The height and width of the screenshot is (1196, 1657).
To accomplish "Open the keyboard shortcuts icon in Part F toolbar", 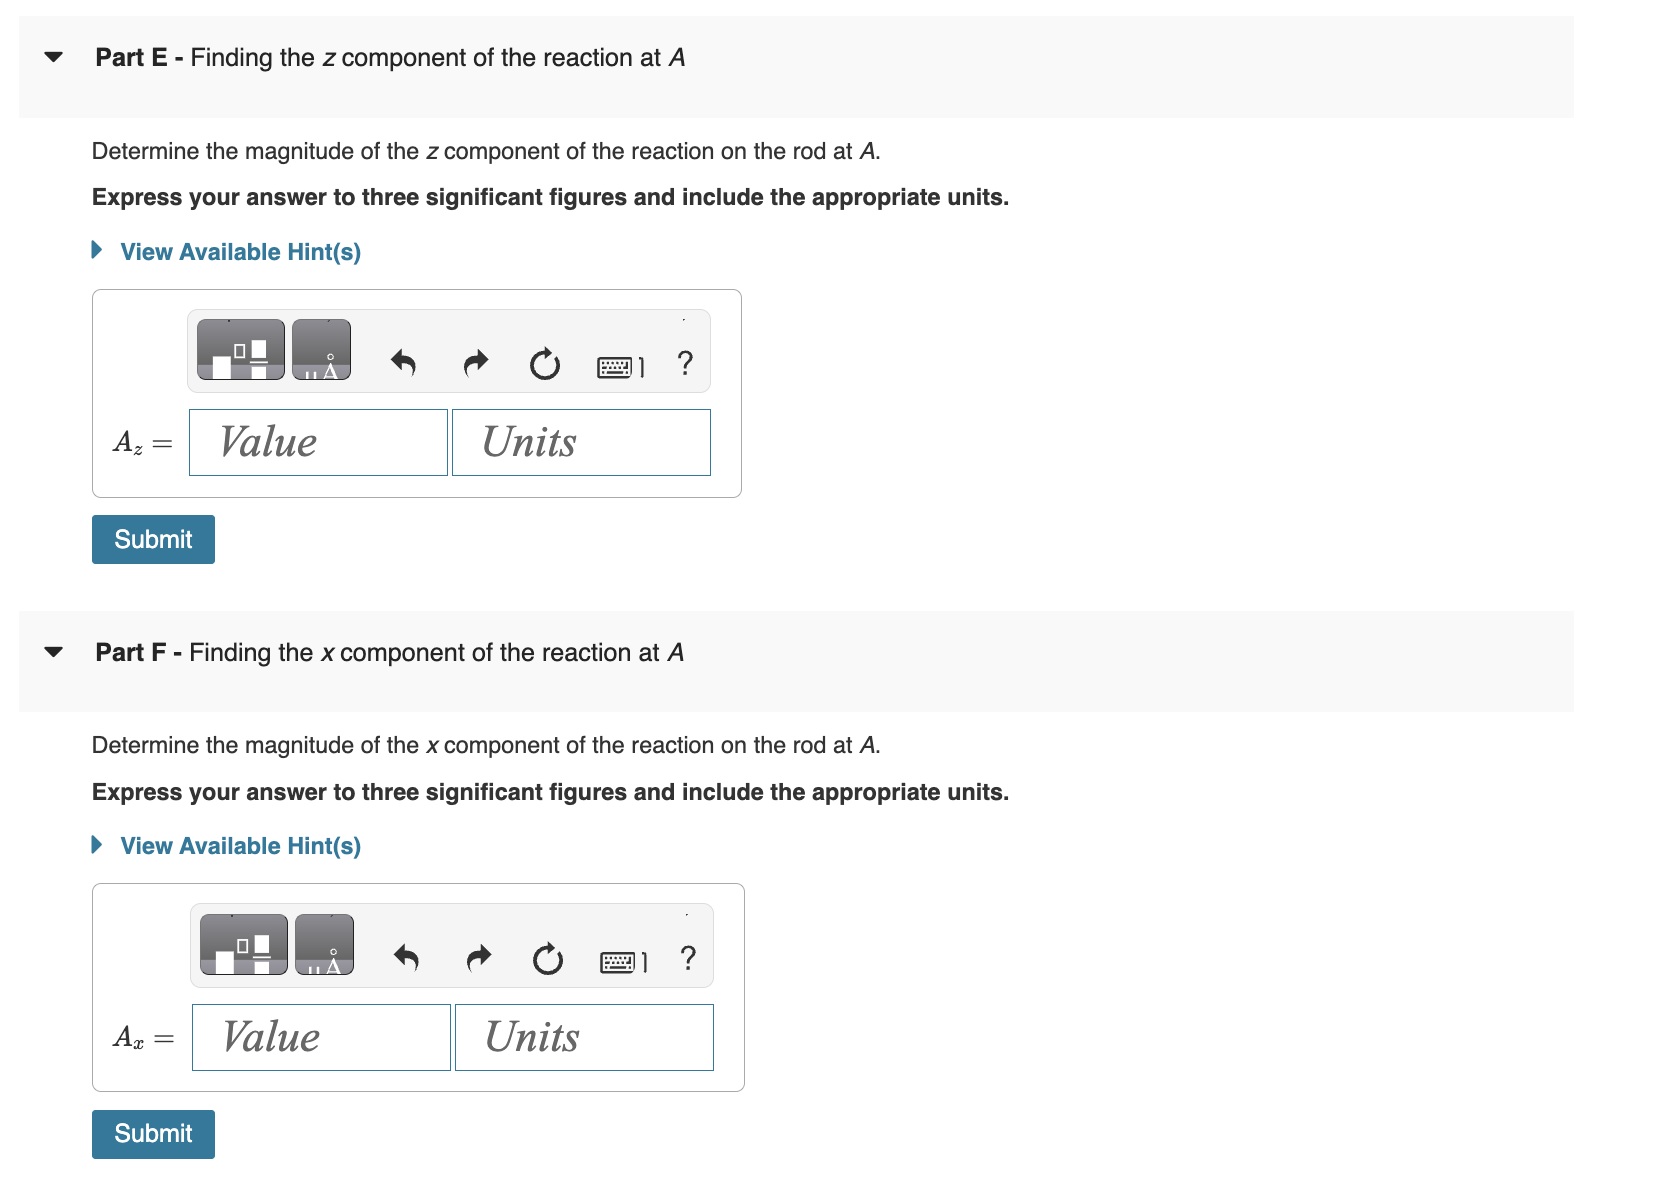I will [x=622, y=962].
